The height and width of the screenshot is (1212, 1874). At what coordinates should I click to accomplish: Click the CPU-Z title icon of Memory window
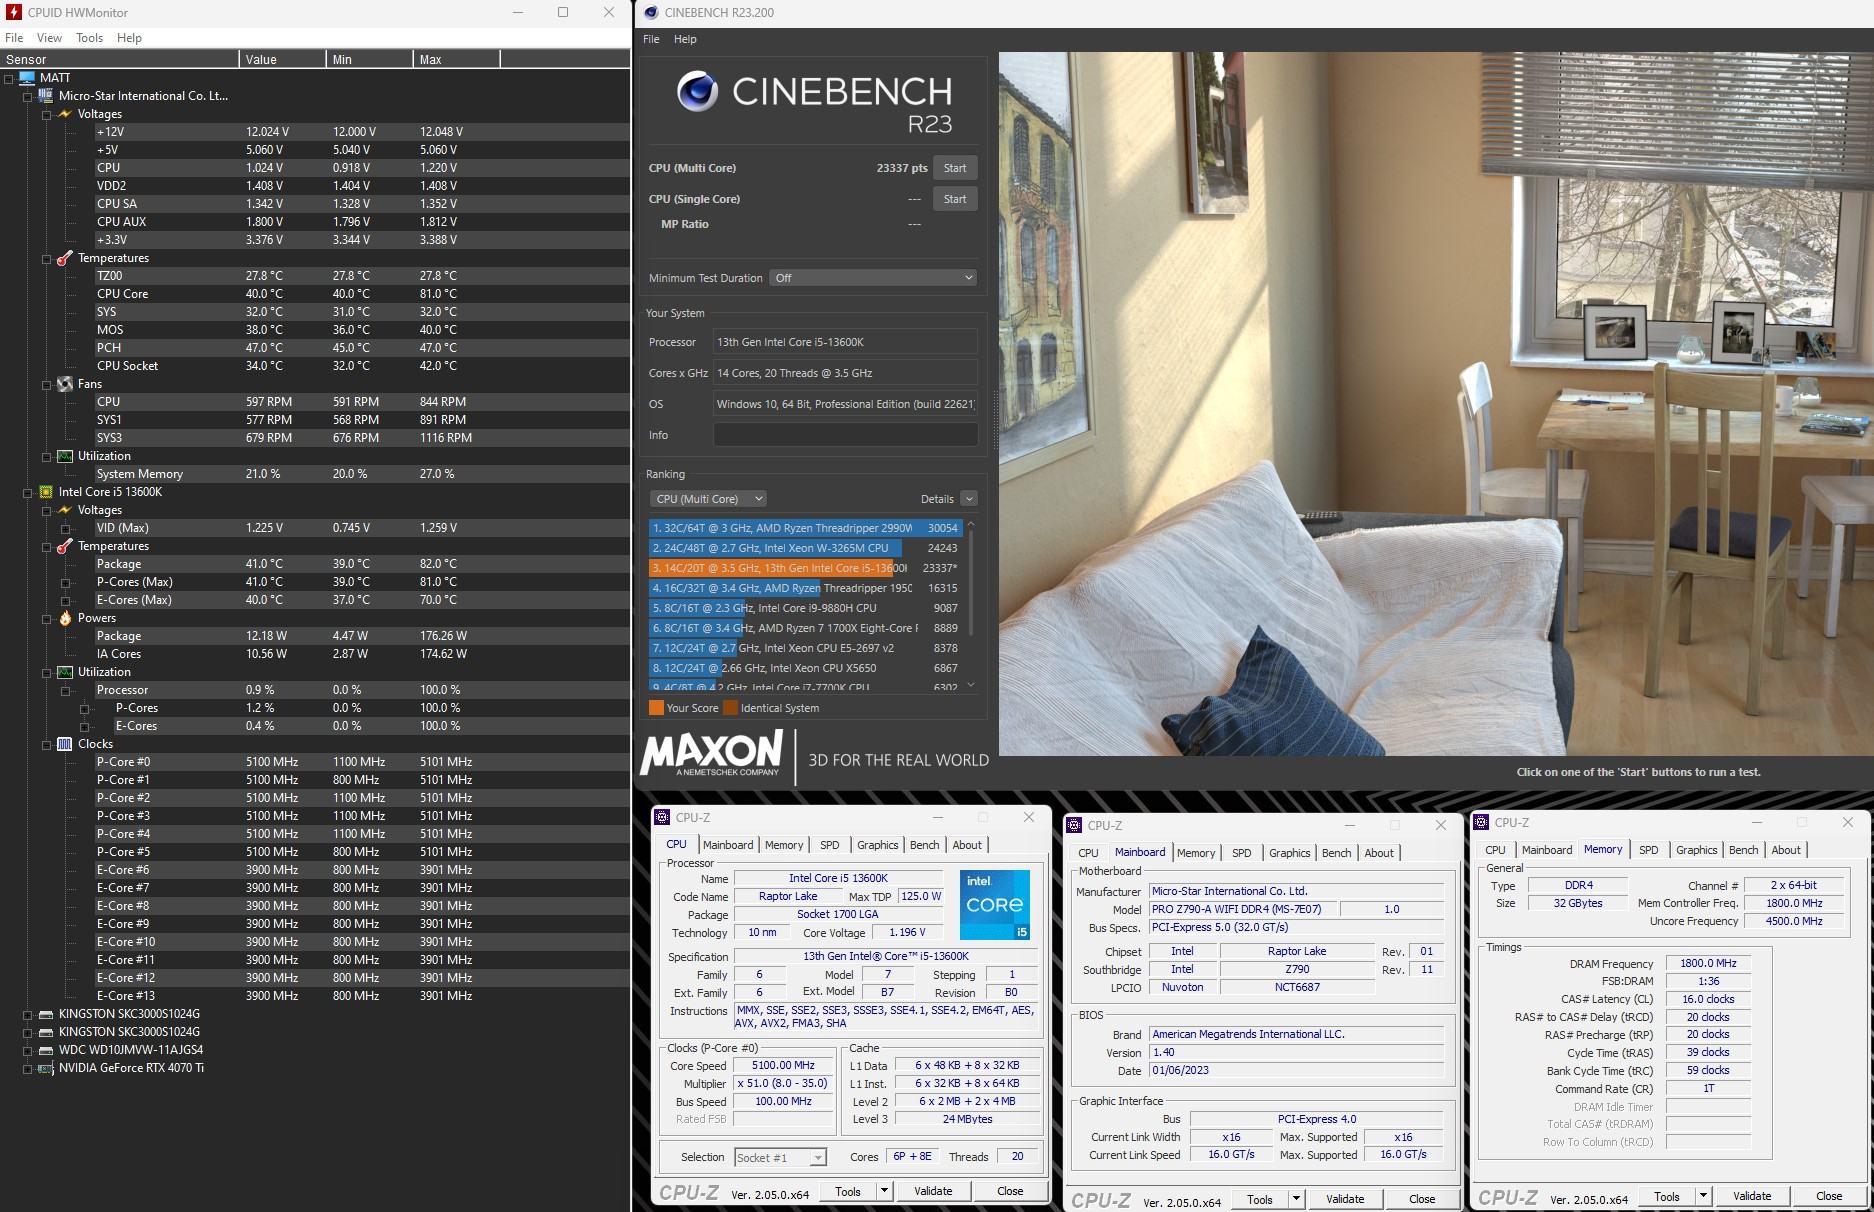(x=1481, y=822)
